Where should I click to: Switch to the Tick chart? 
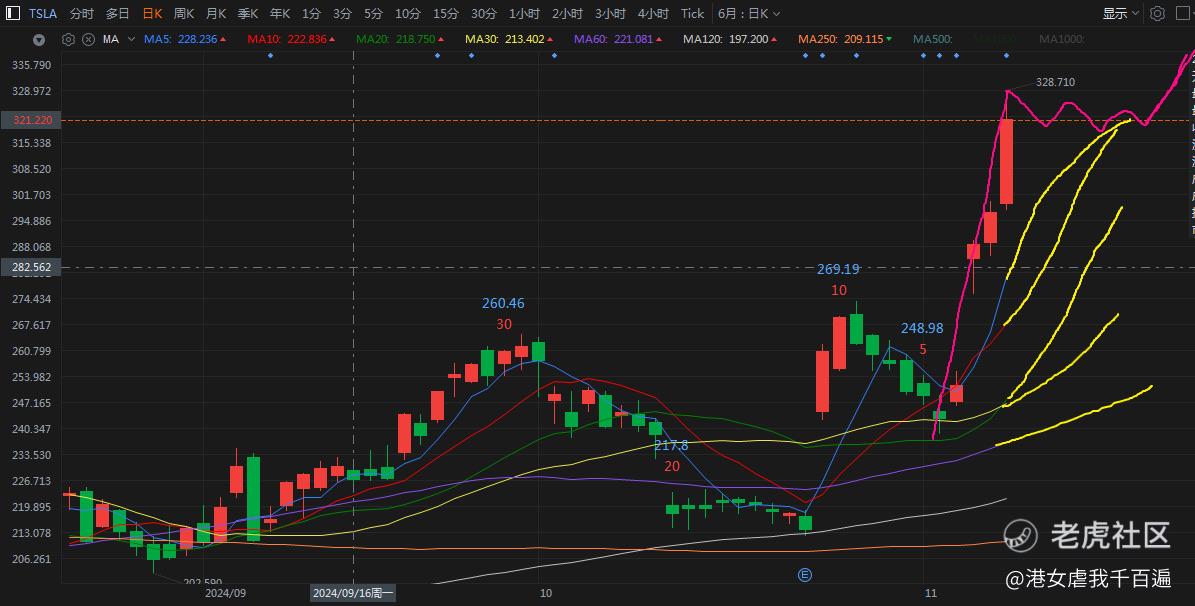(692, 14)
